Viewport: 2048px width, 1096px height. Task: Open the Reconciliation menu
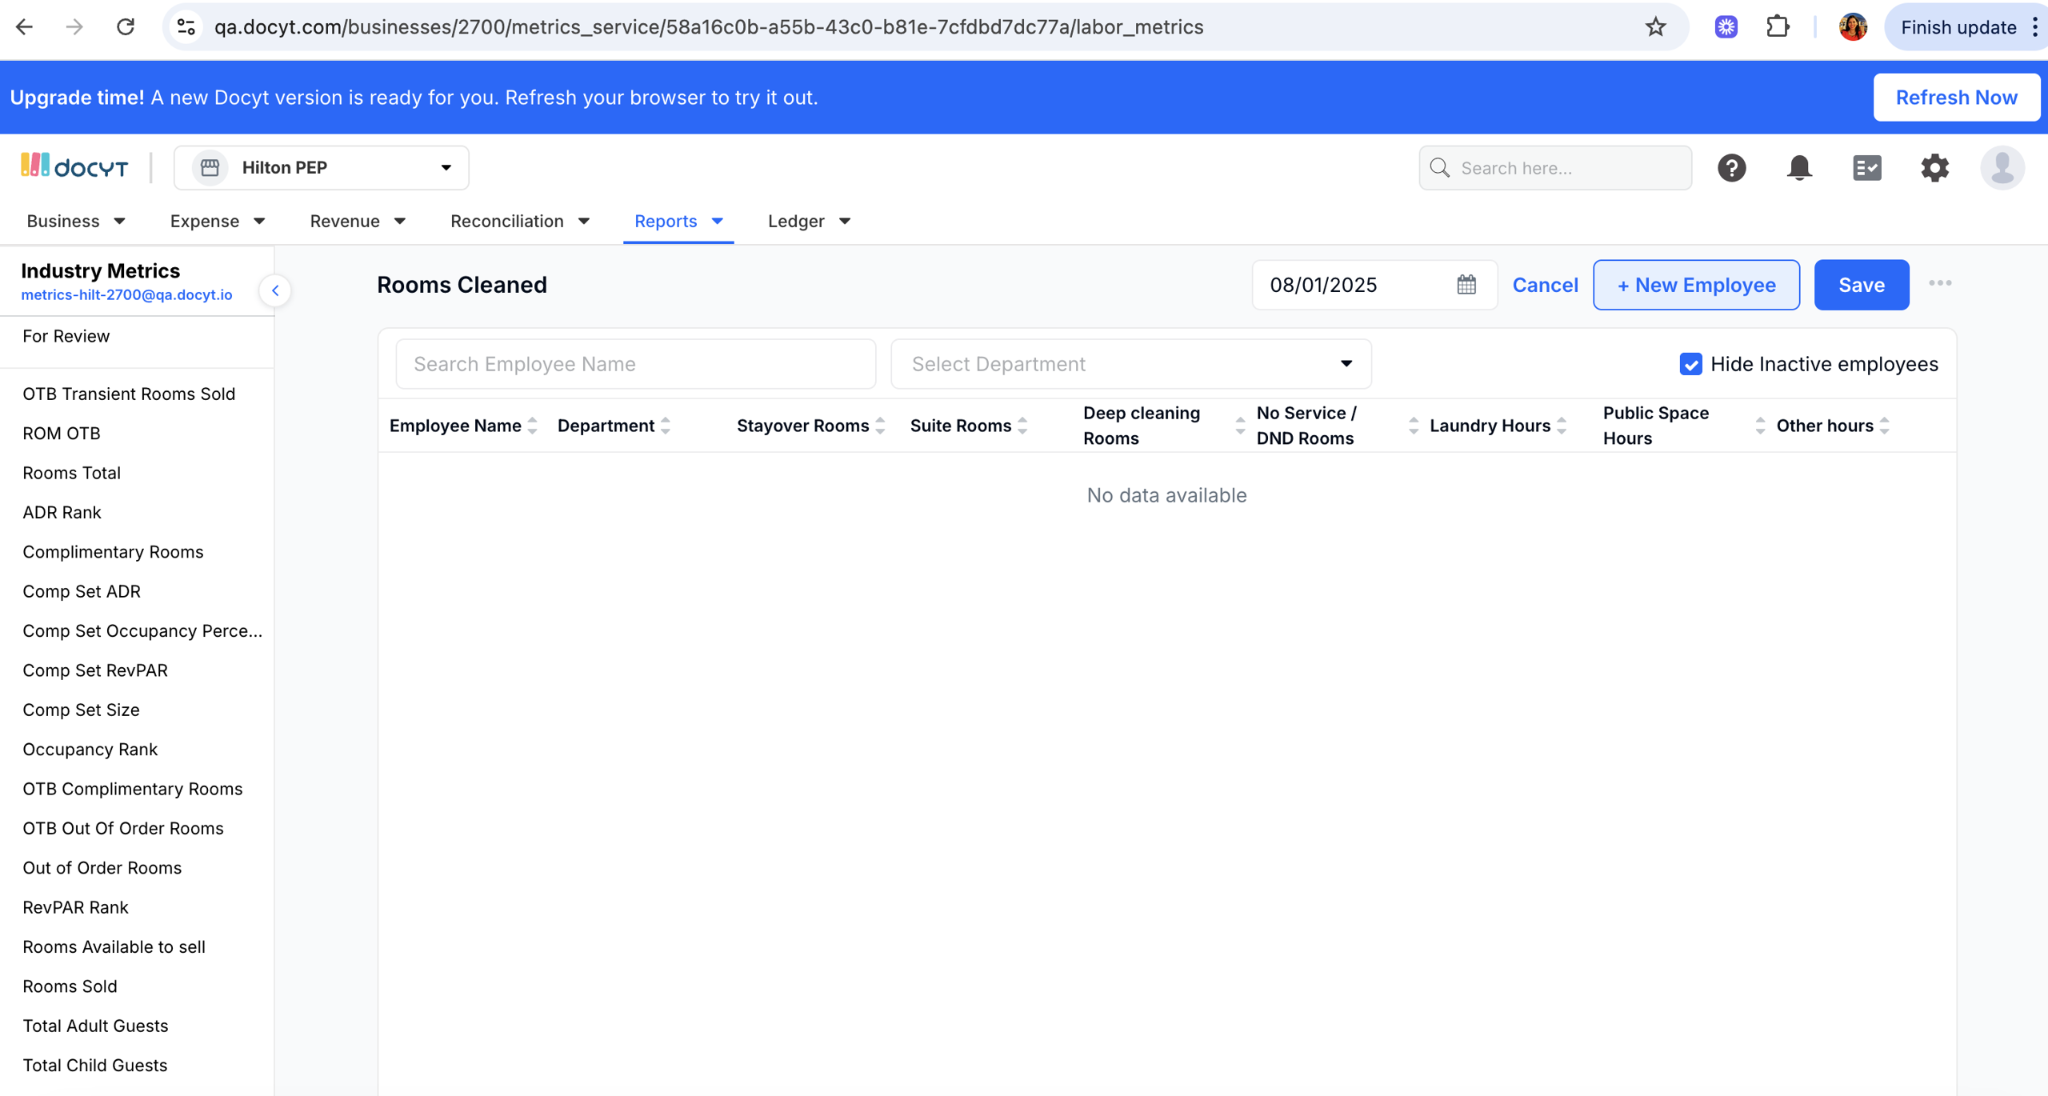tap(519, 221)
